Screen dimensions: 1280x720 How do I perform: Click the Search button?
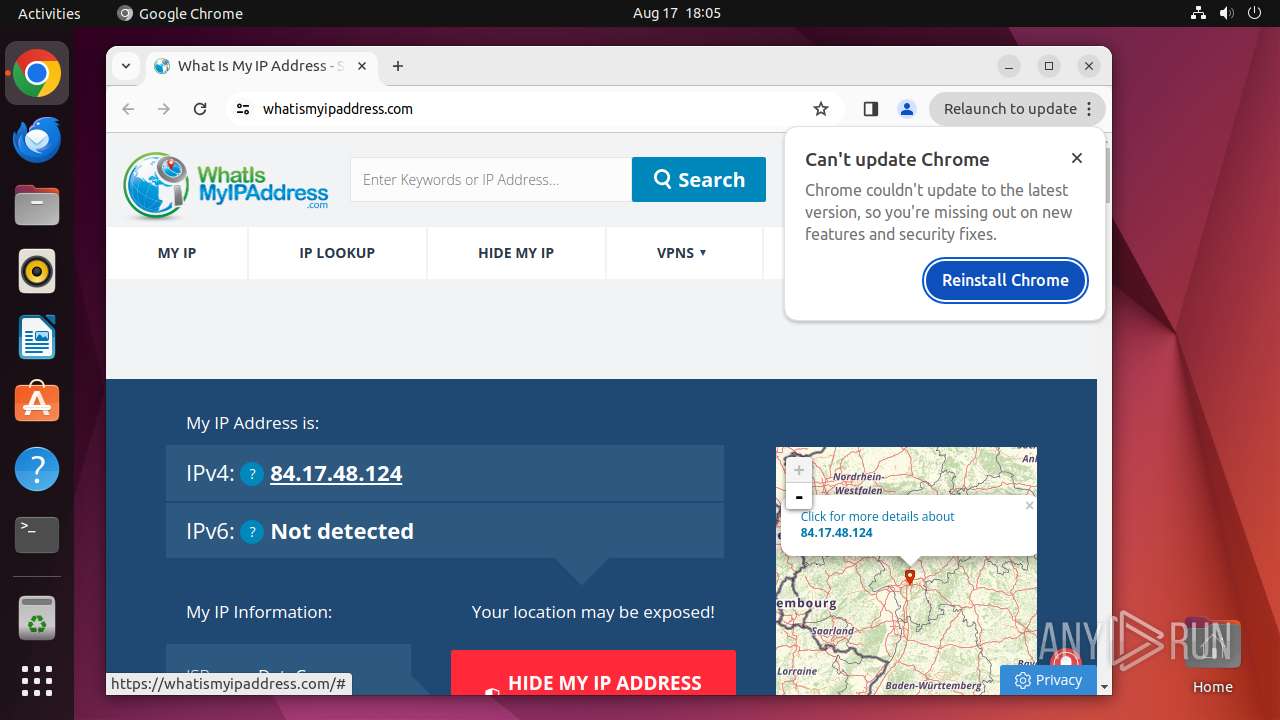point(699,180)
